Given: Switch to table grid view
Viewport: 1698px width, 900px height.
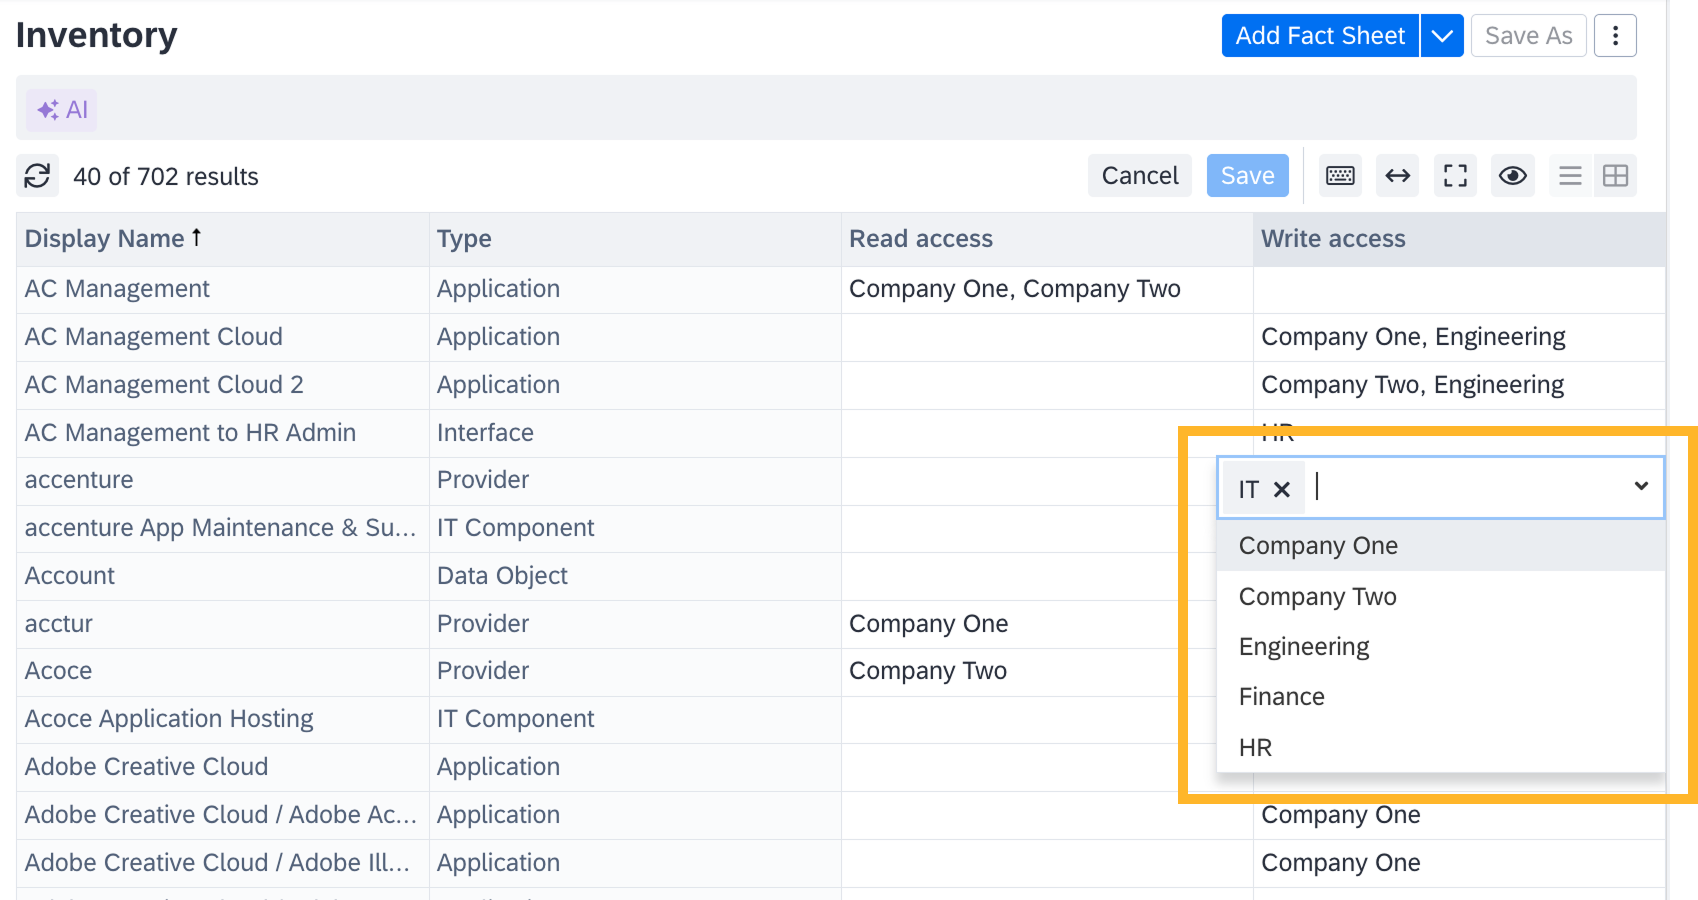Looking at the screenshot, I should (x=1615, y=176).
